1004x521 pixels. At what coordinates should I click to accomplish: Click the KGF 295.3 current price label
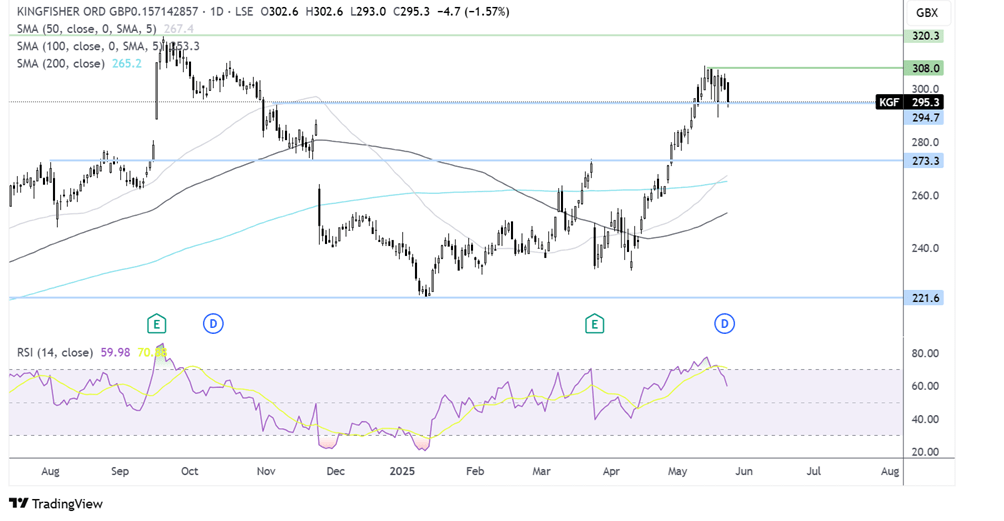(x=909, y=102)
